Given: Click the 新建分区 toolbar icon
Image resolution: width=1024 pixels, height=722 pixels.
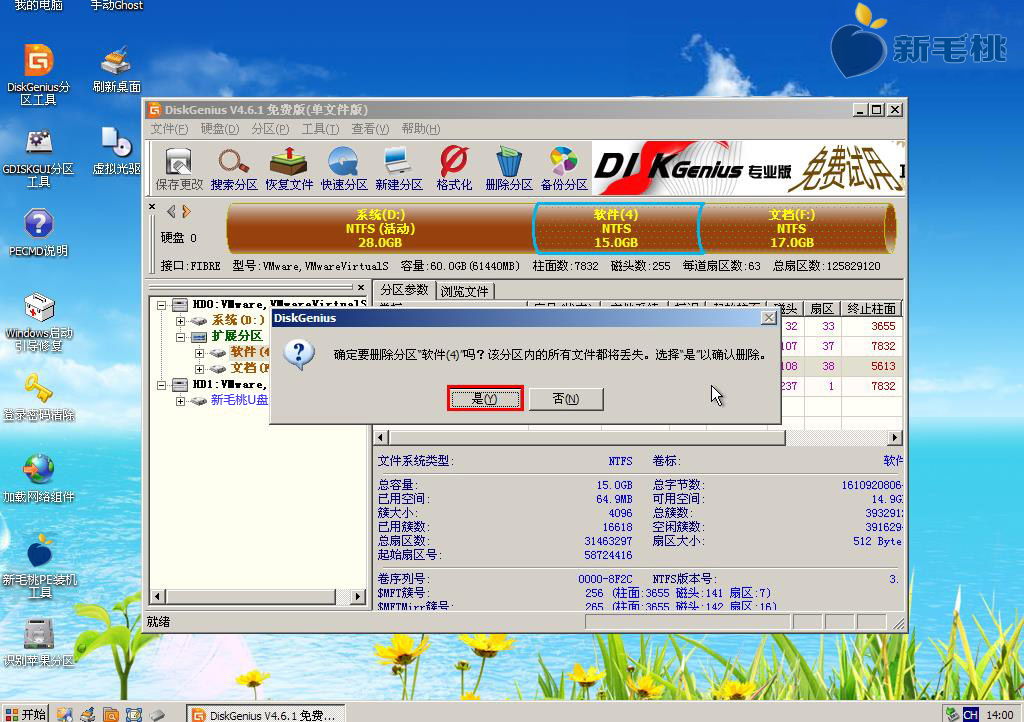Looking at the screenshot, I should [x=398, y=168].
